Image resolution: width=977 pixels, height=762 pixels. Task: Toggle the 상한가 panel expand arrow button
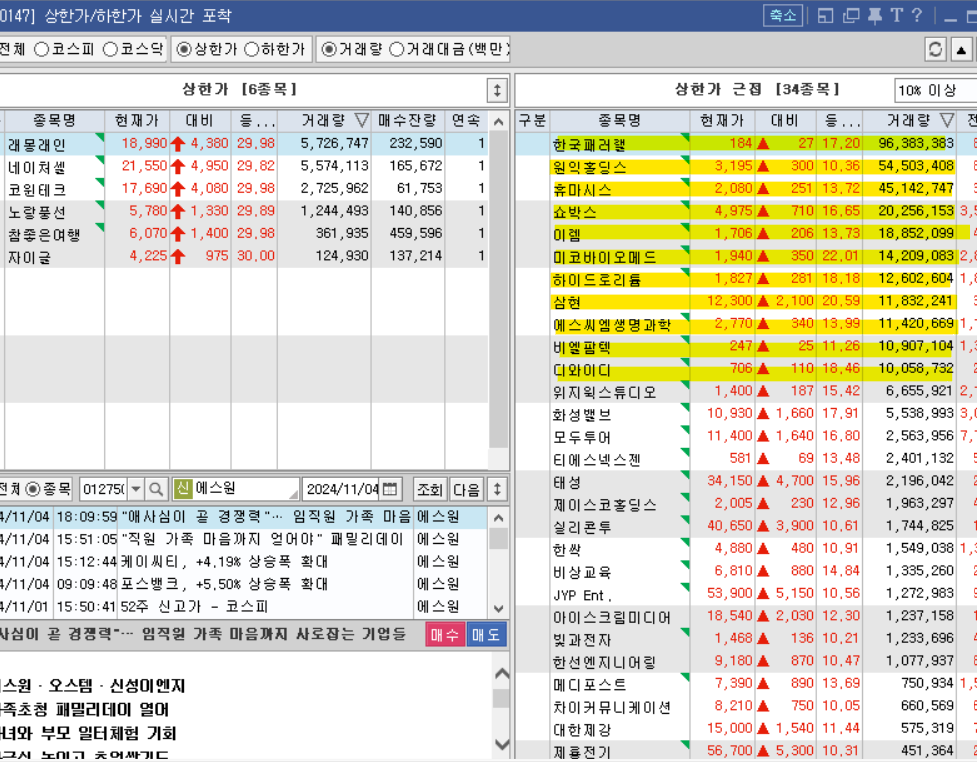(497, 90)
